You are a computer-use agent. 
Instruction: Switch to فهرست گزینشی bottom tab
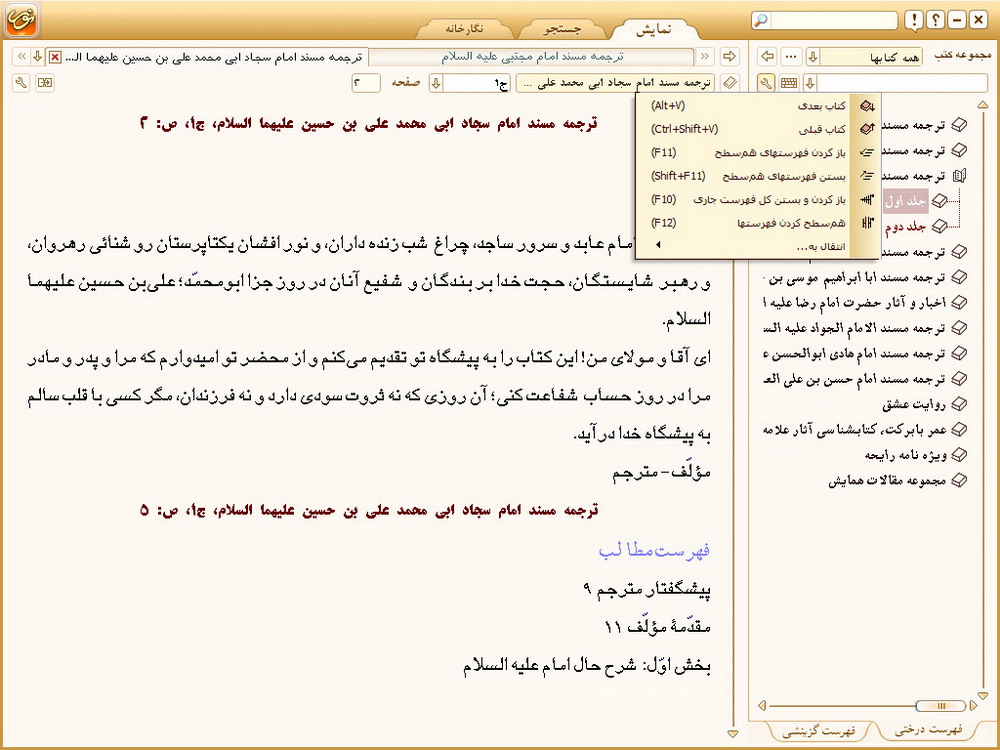pos(818,730)
